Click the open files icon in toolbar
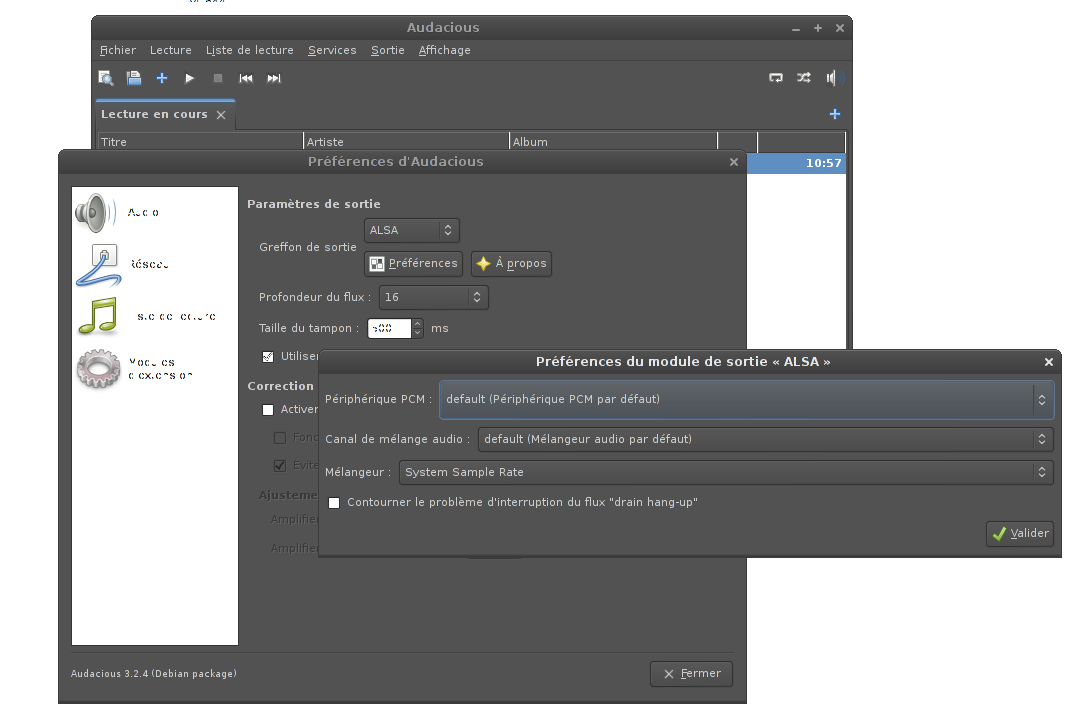1080x713 pixels. [x=134, y=78]
